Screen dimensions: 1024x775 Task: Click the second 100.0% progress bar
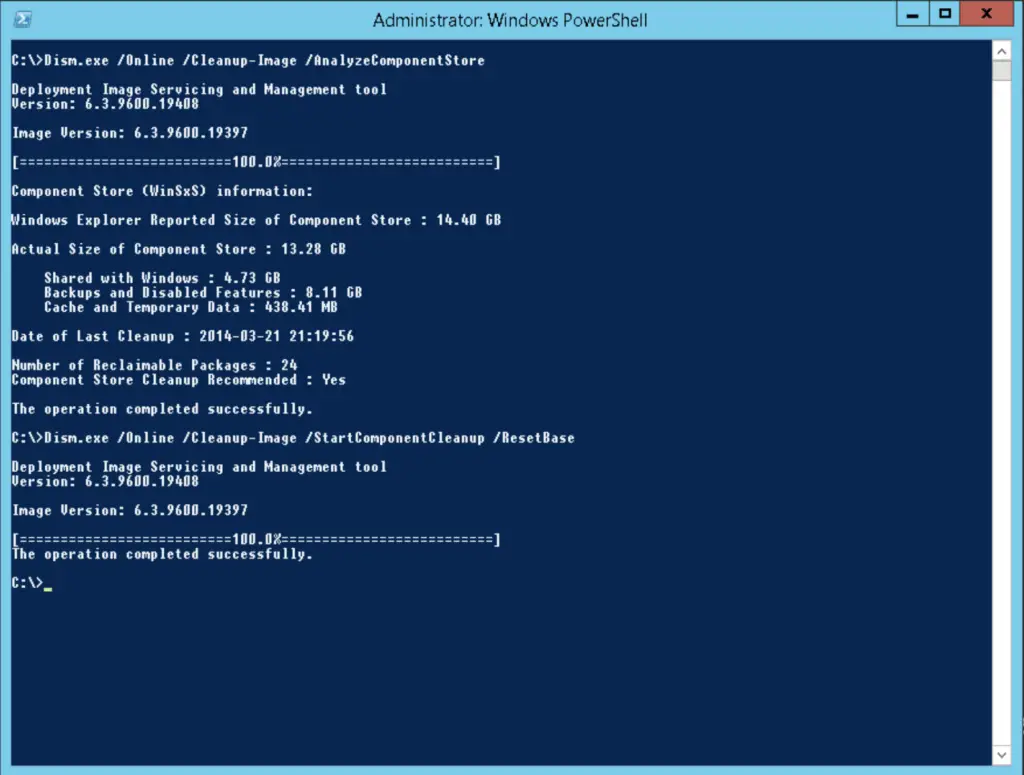[x=256, y=539]
